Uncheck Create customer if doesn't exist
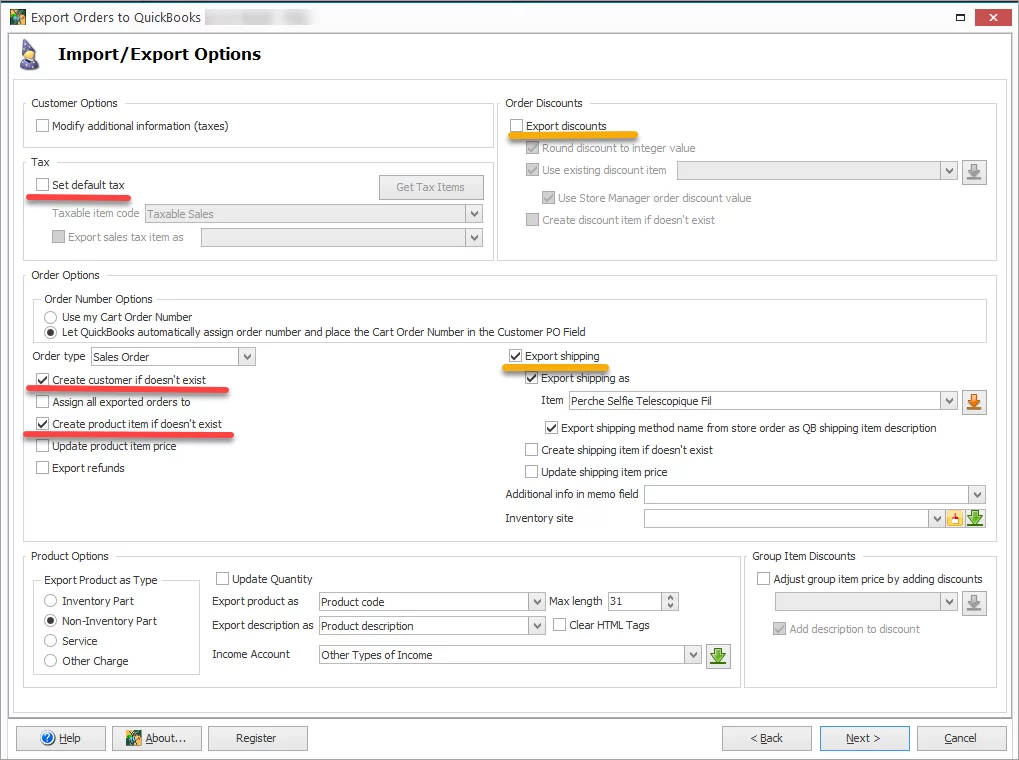The width and height of the screenshot is (1019, 760). pos(42,380)
